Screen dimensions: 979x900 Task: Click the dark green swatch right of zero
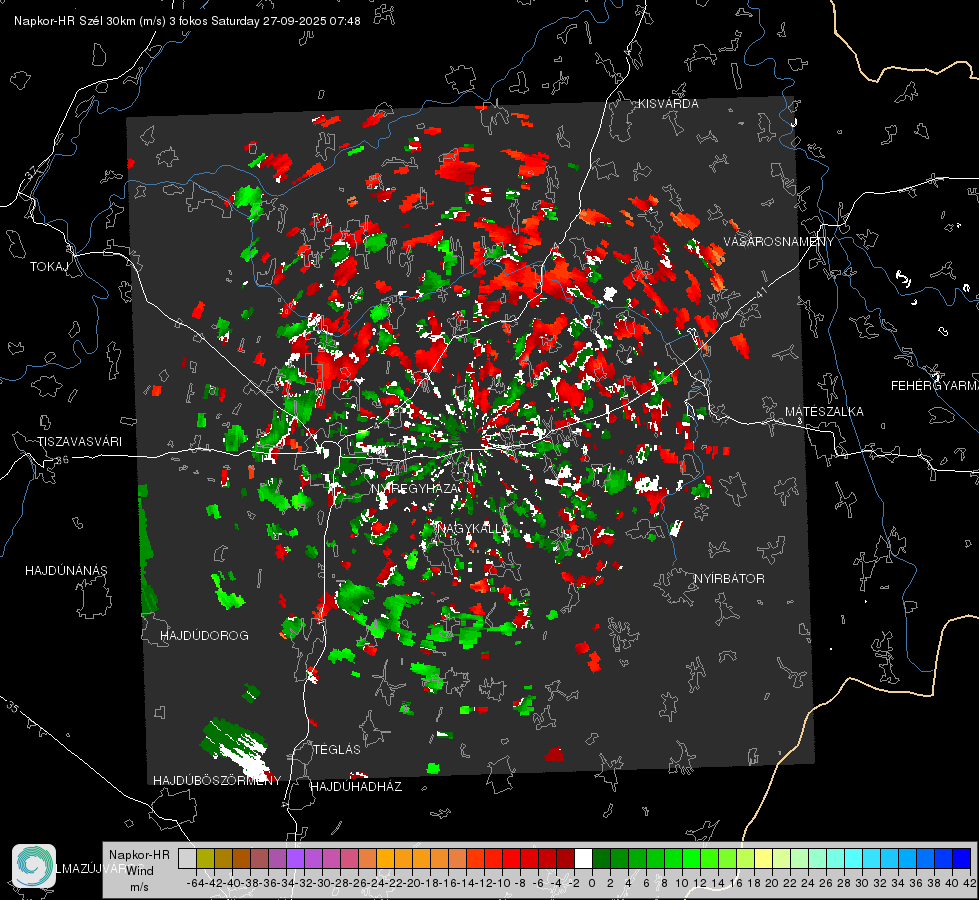click(x=601, y=858)
